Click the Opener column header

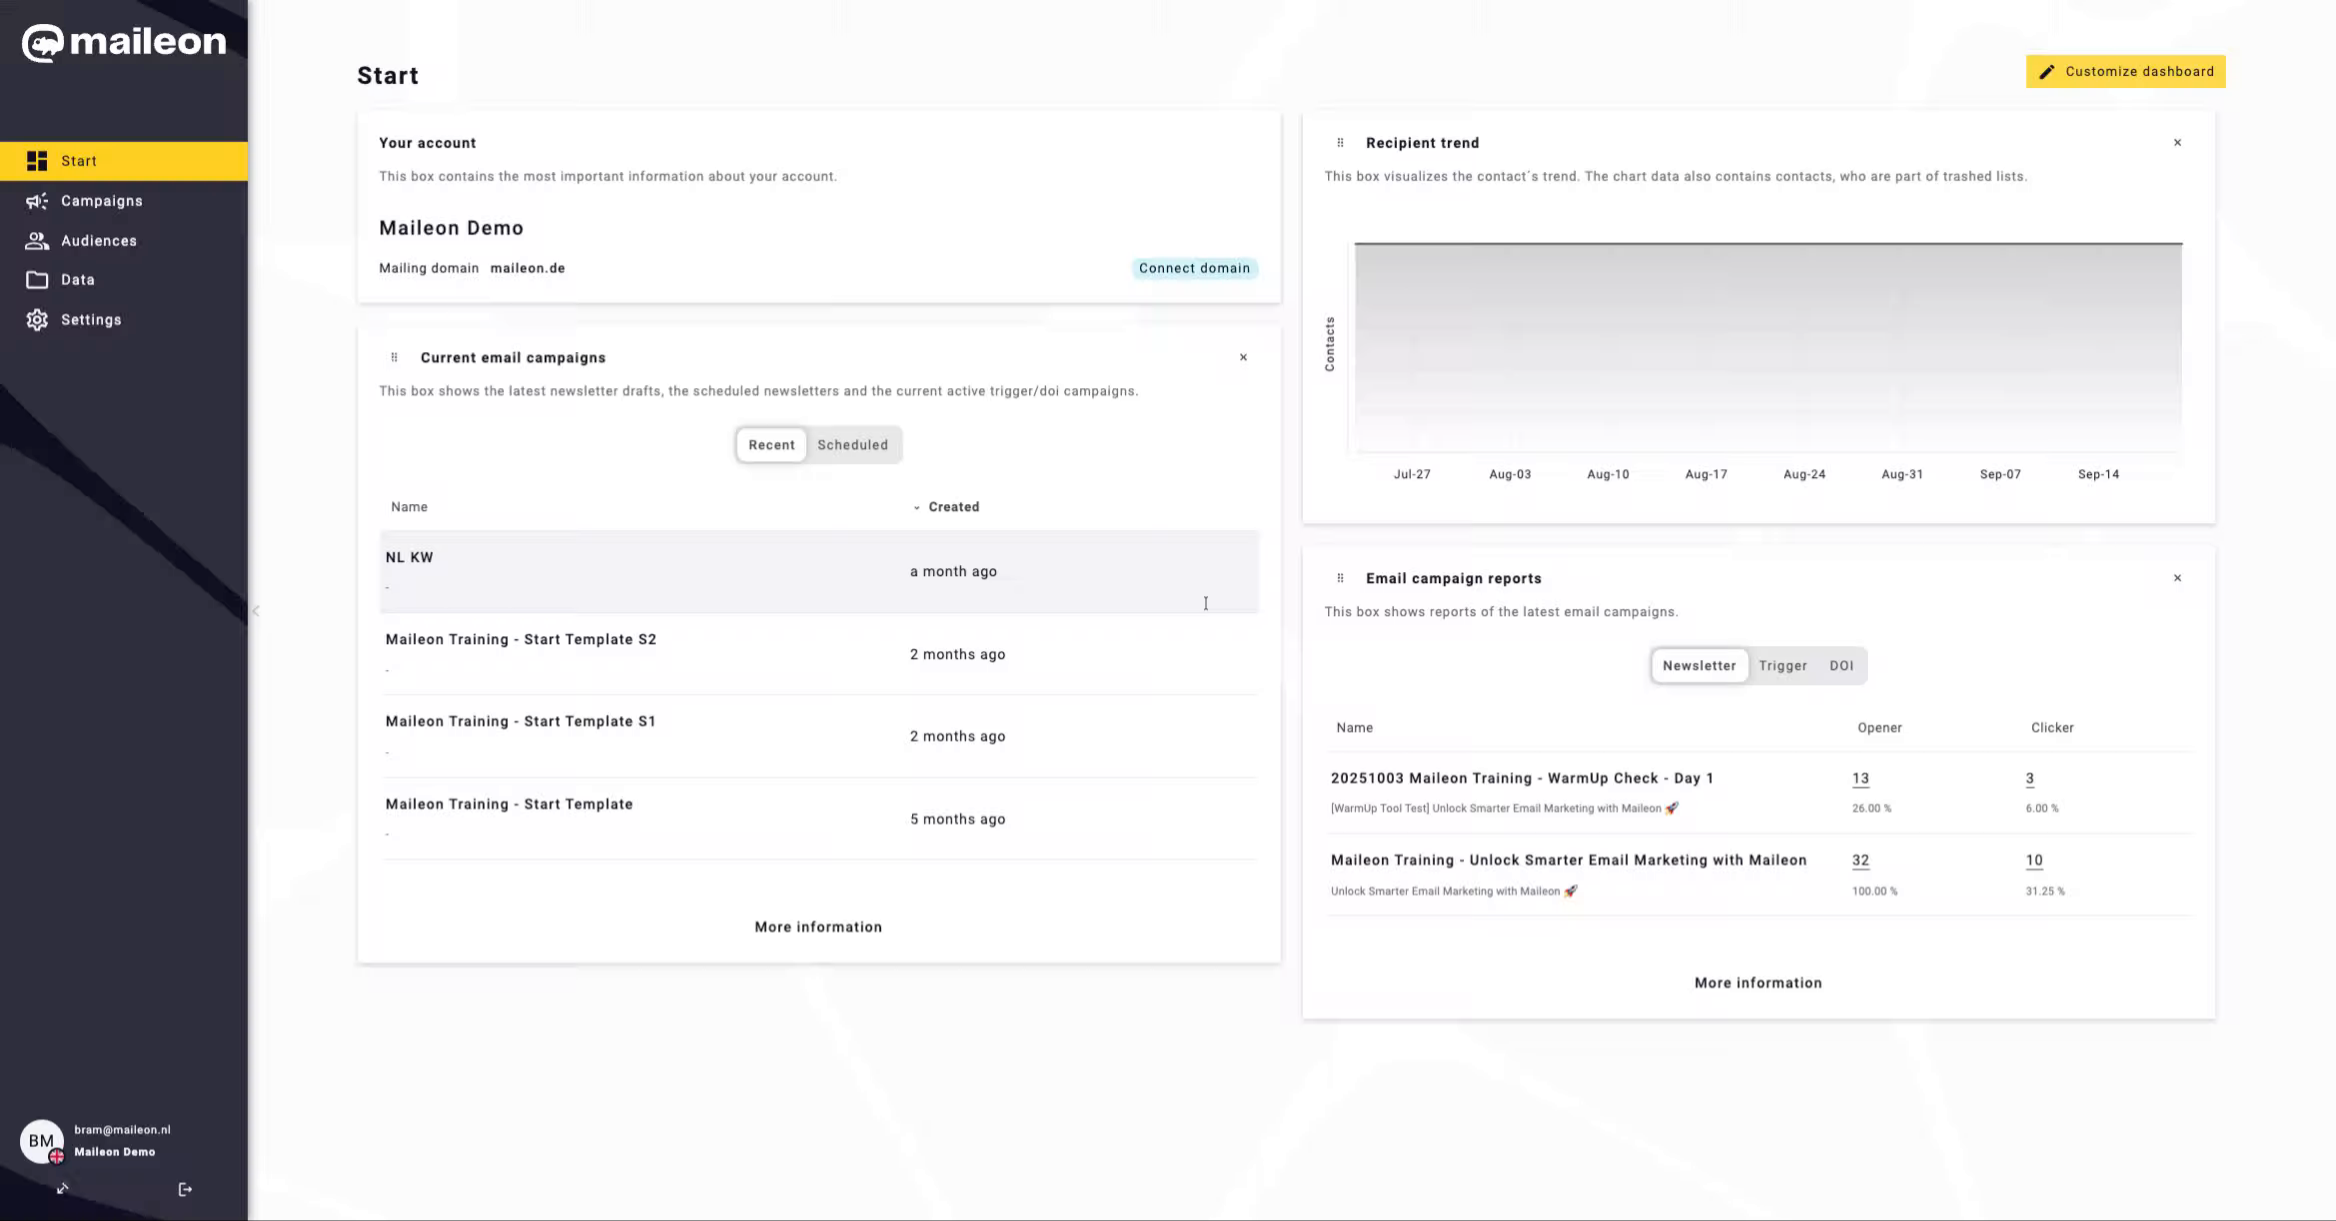[x=1880, y=728]
